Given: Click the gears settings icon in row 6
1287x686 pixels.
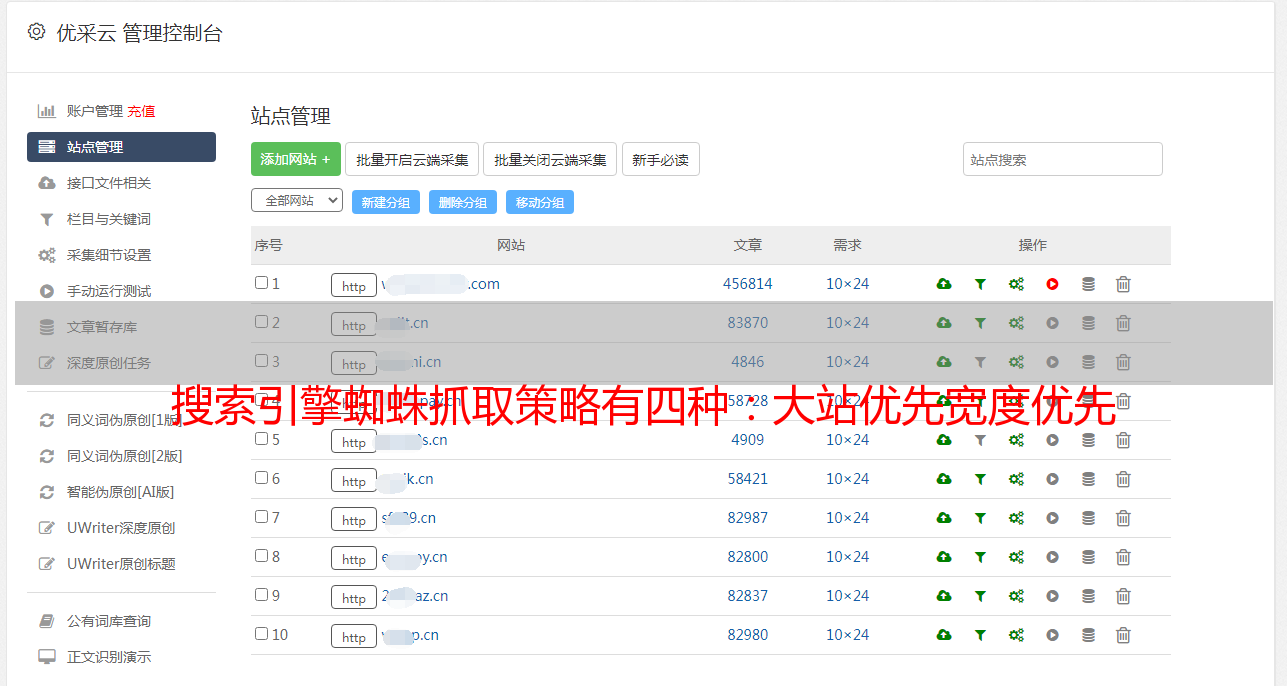Looking at the screenshot, I should [x=1016, y=479].
